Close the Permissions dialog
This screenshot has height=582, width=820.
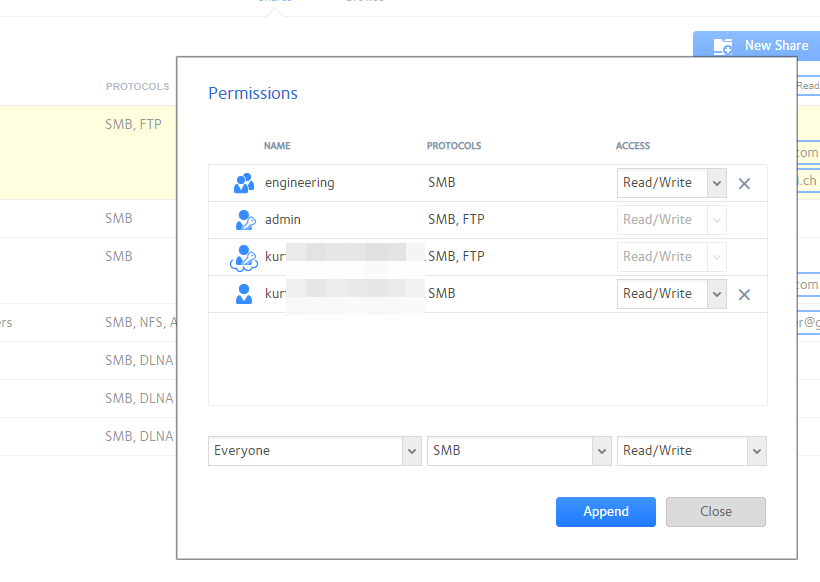tap(715, 512)
